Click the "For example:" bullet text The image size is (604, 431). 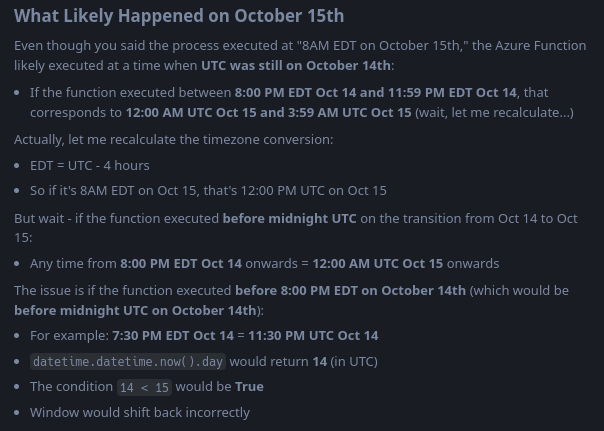70,336
